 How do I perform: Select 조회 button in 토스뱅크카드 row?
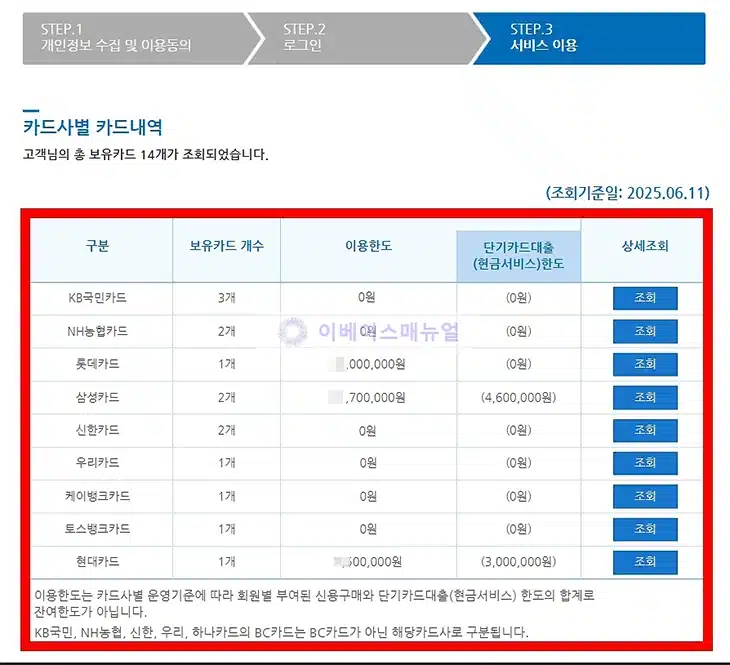645,529
